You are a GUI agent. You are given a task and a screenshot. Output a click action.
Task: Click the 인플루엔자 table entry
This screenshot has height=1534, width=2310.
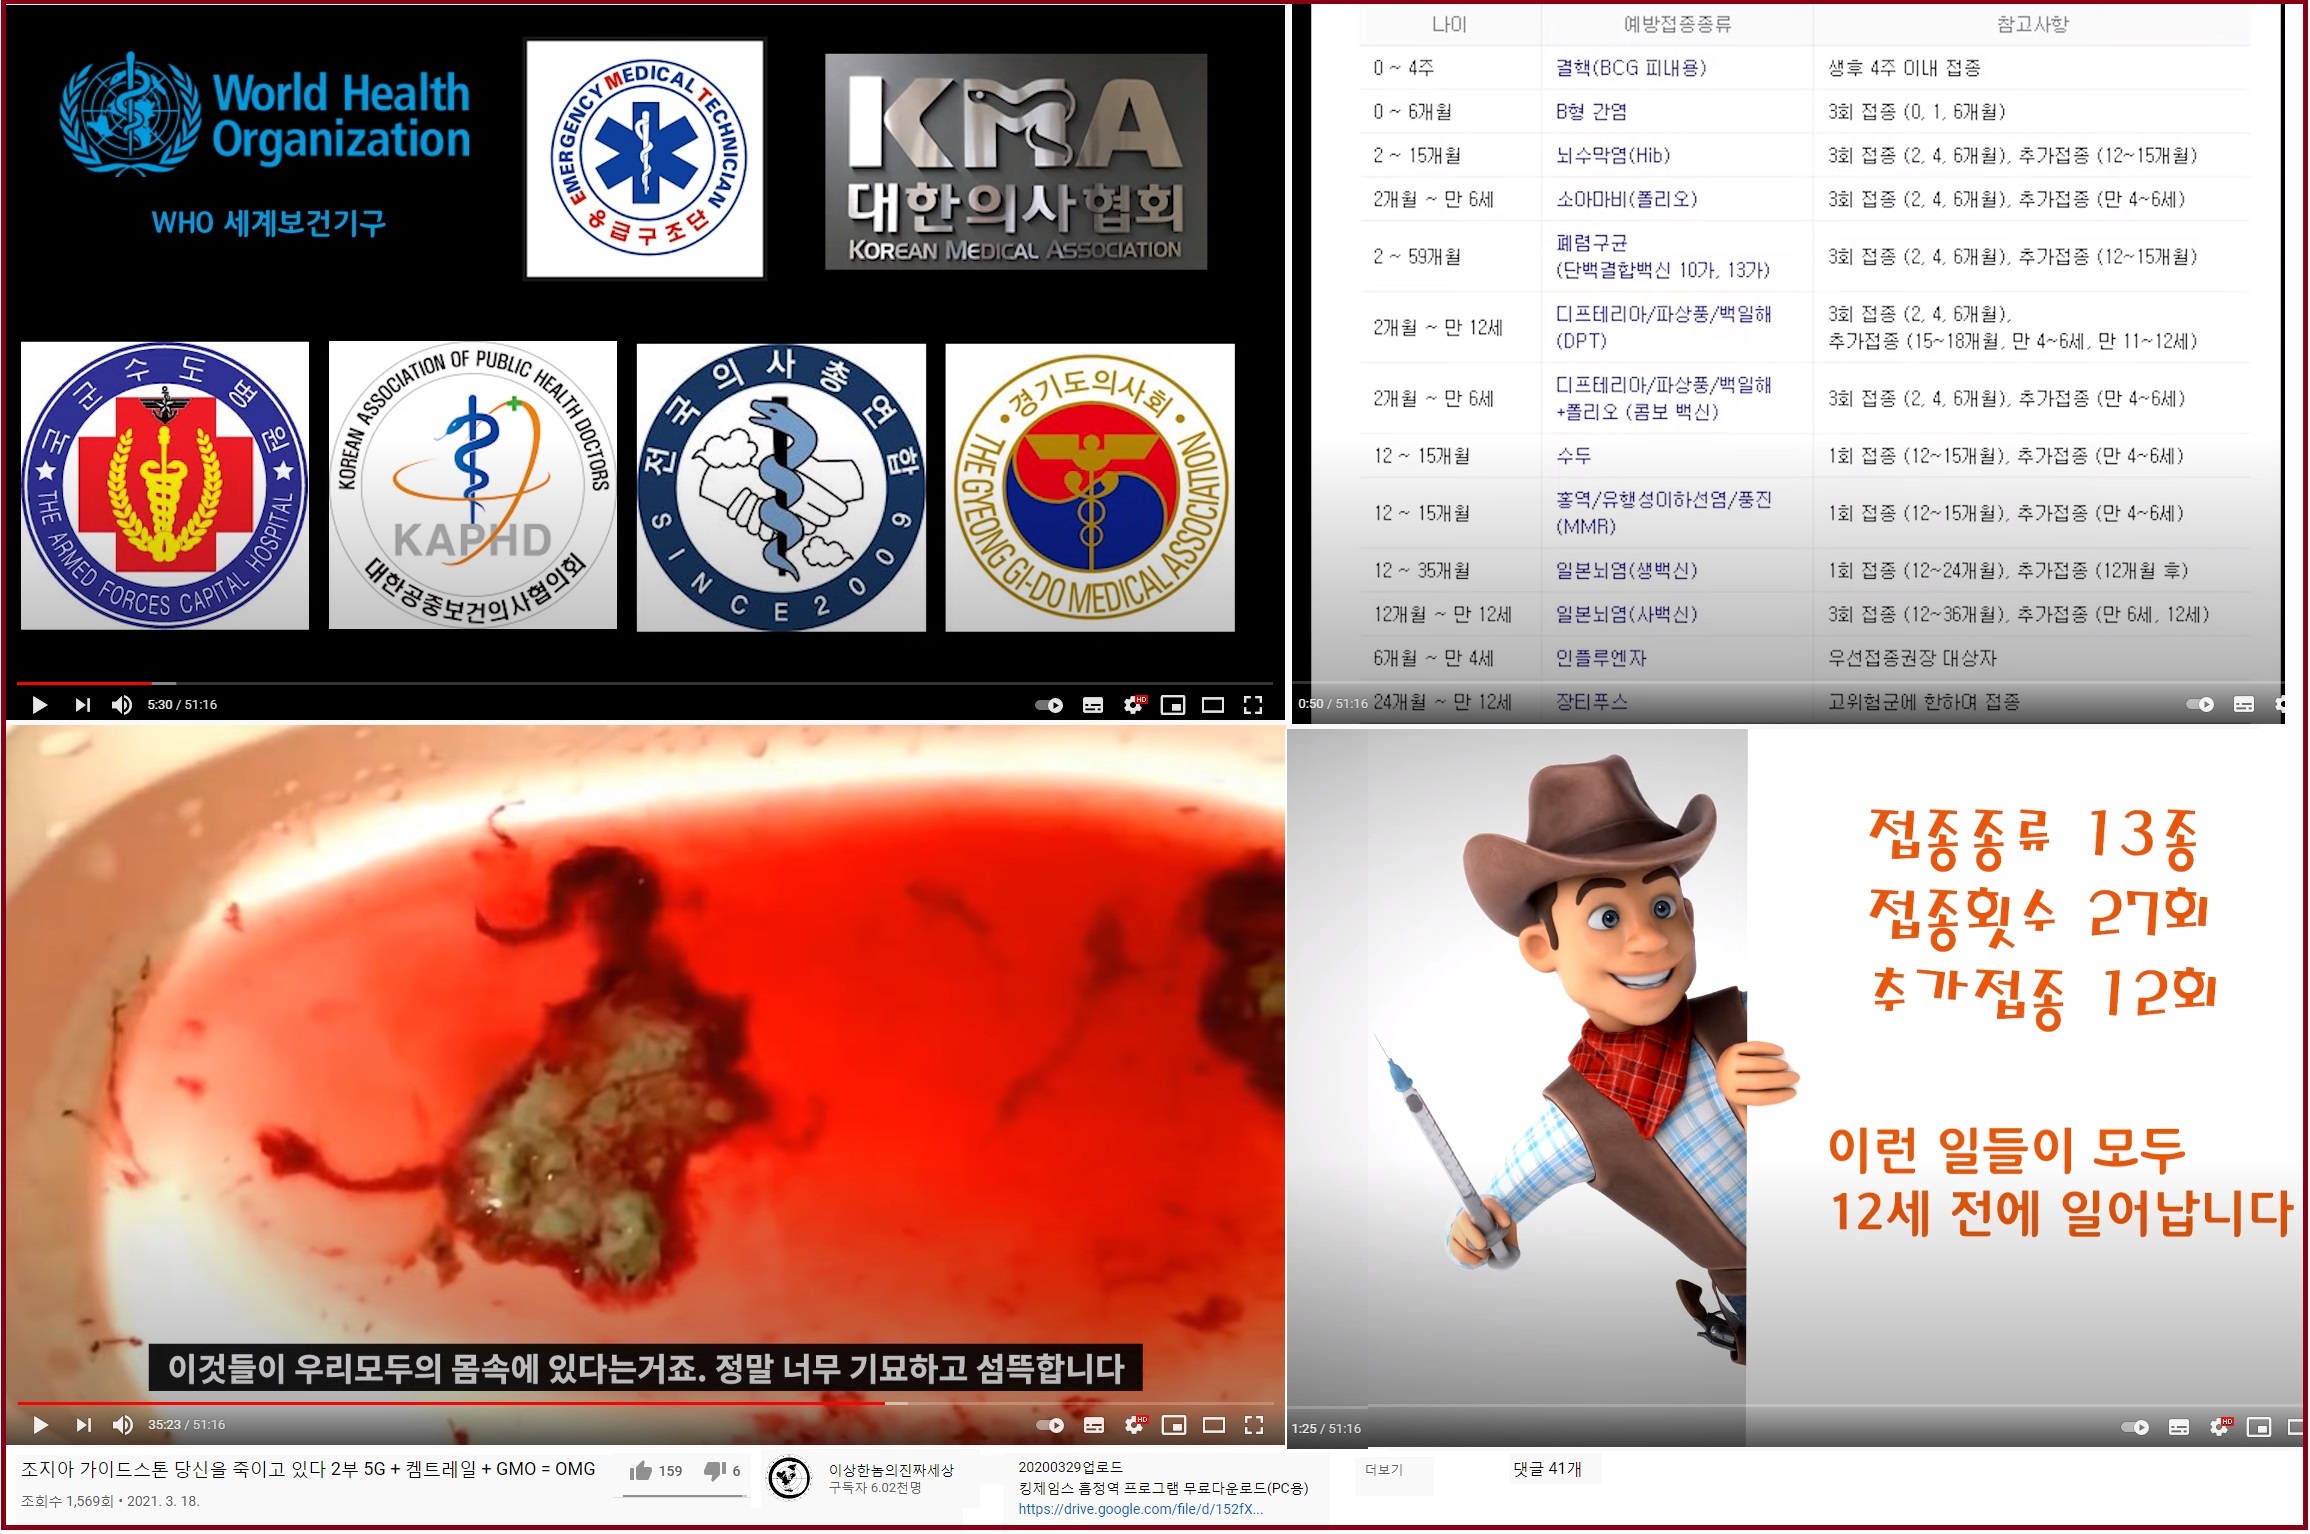click(1602, 659)
